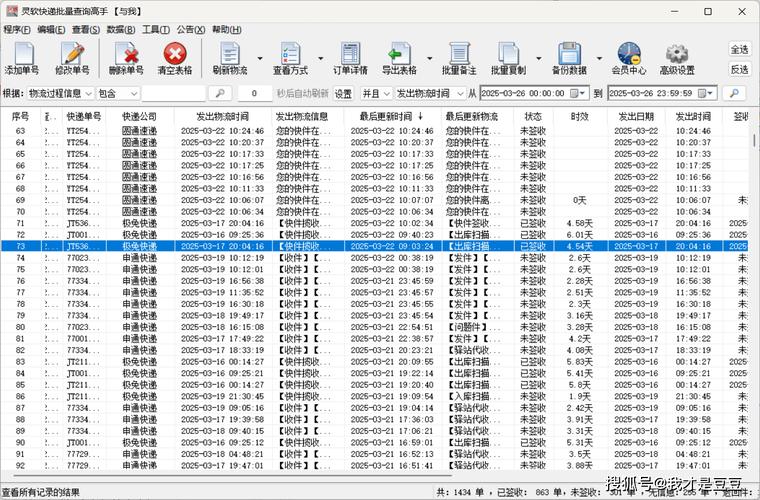
Task: Export the table via 导出表格
Action: 398,58
